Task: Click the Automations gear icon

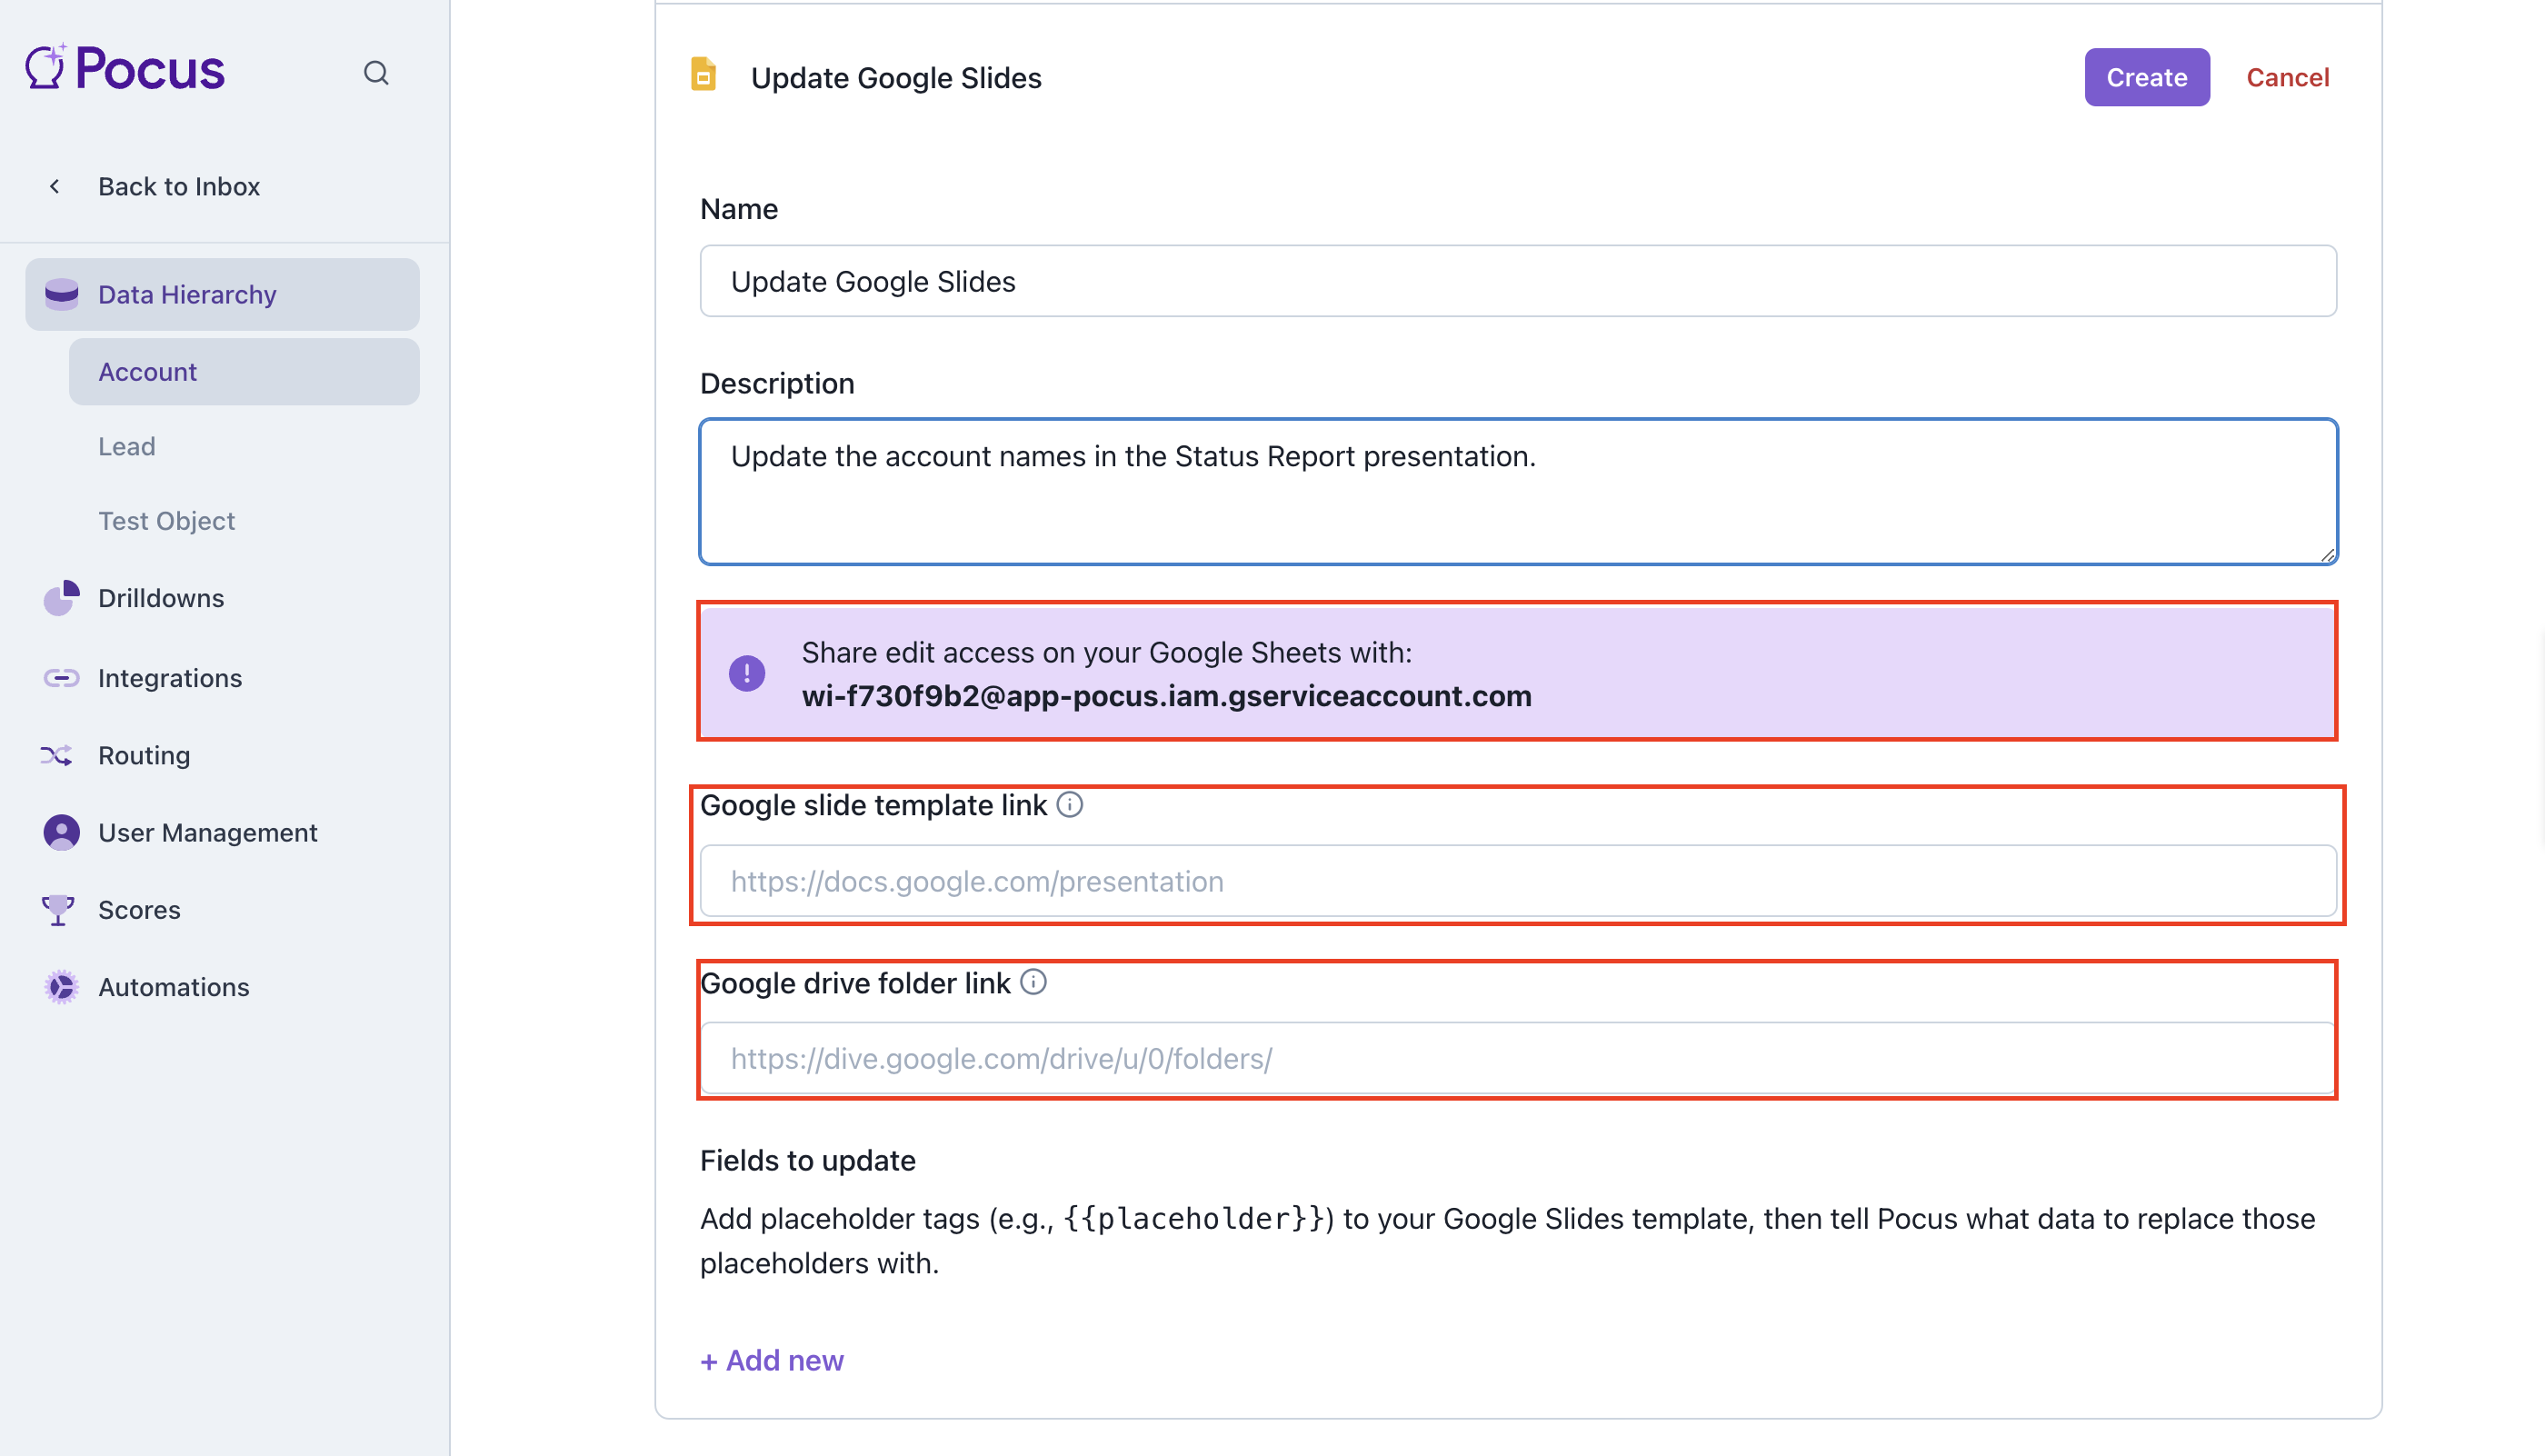Action: point(61,987)
